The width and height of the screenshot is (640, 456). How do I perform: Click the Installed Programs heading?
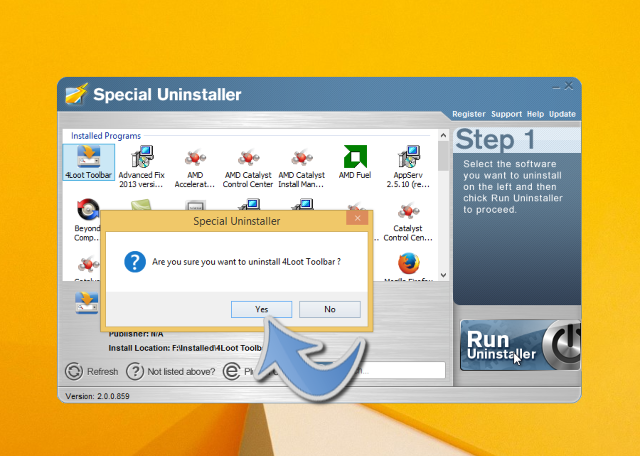click(106, 136)
